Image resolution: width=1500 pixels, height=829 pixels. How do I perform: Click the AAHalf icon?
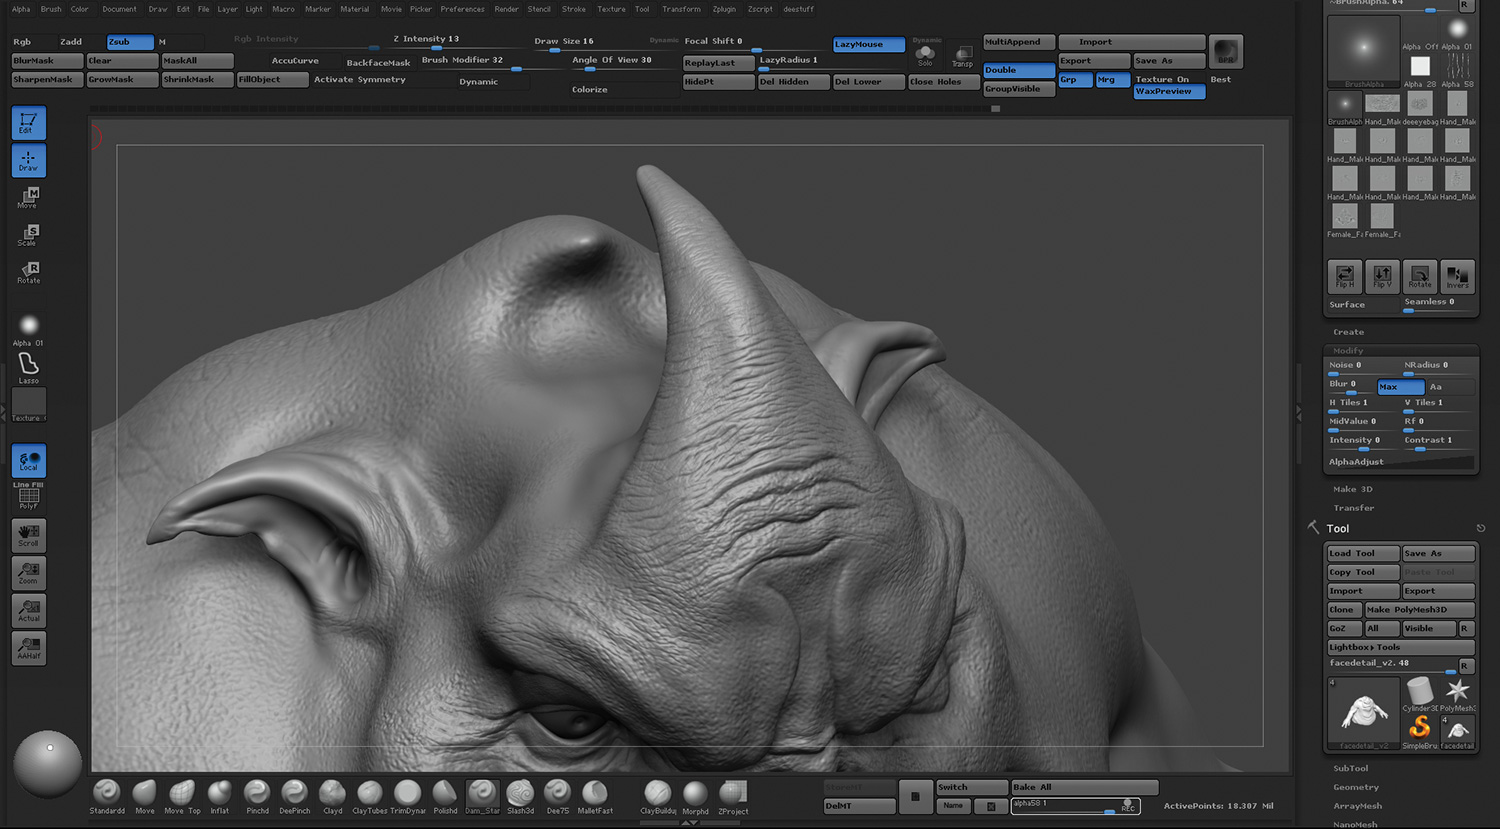(28, 648)
